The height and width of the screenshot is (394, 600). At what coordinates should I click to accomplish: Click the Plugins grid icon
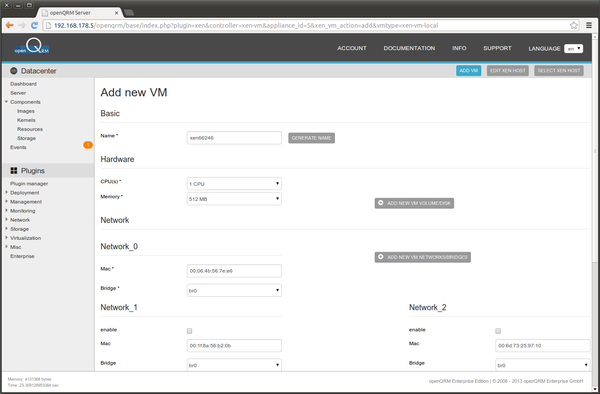click(14, 171)
